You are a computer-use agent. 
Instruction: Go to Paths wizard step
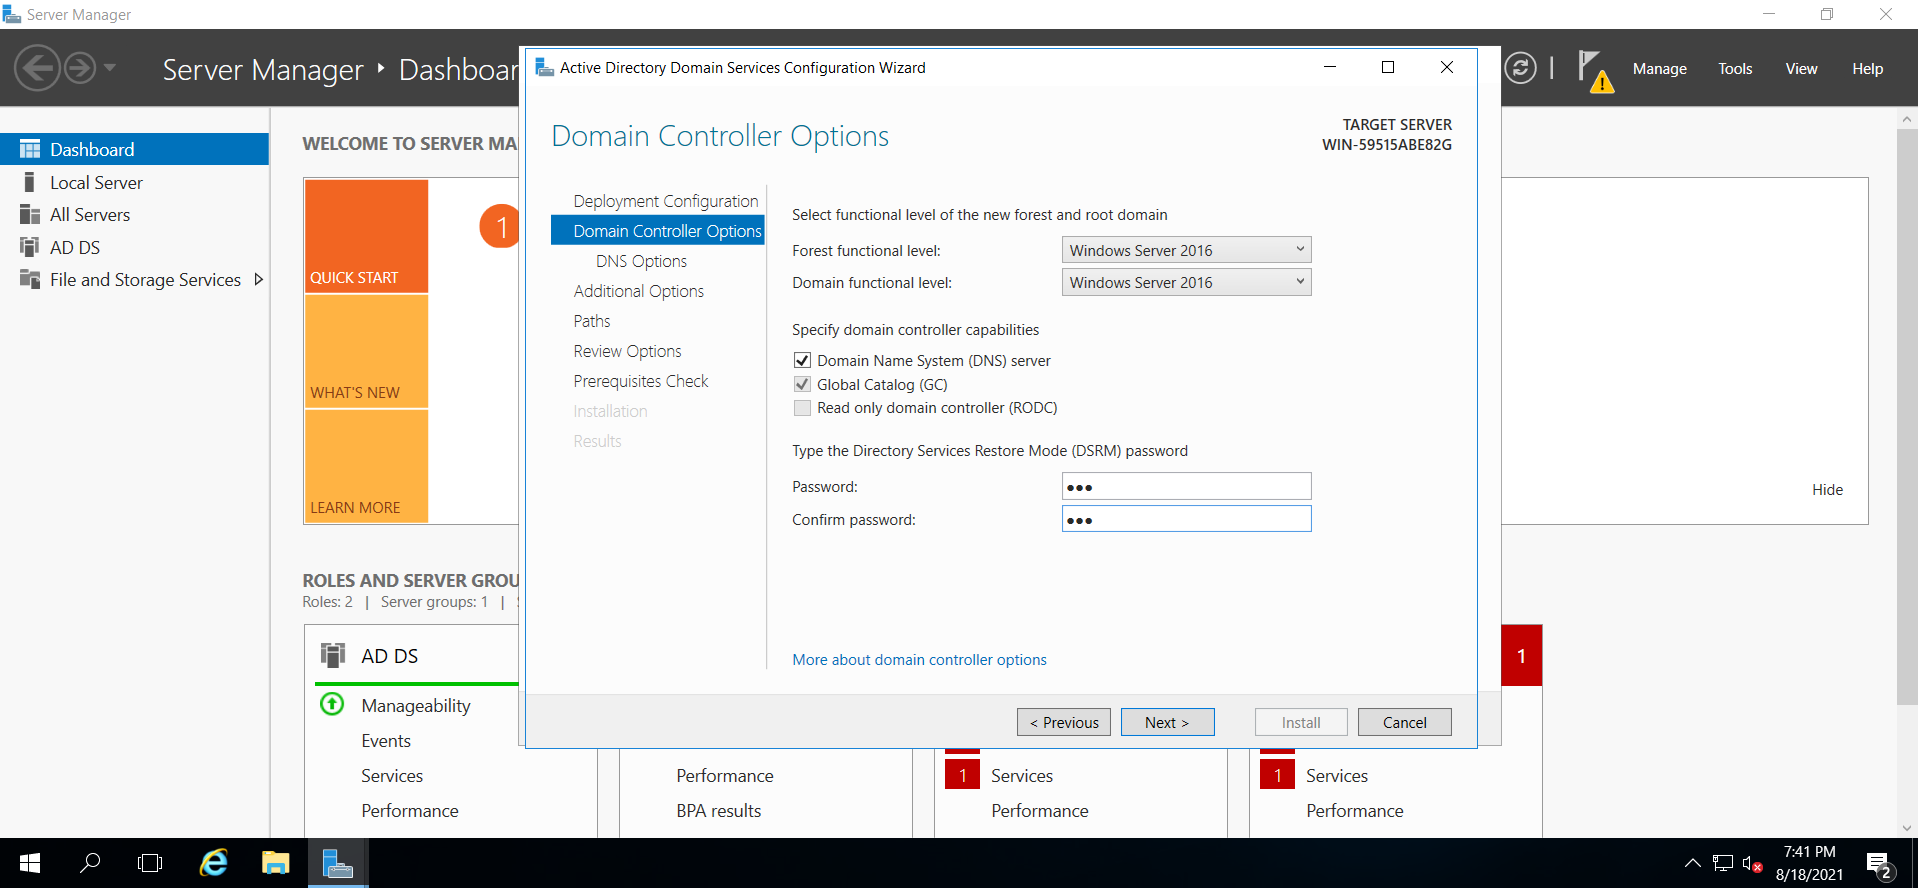(591, 321)
